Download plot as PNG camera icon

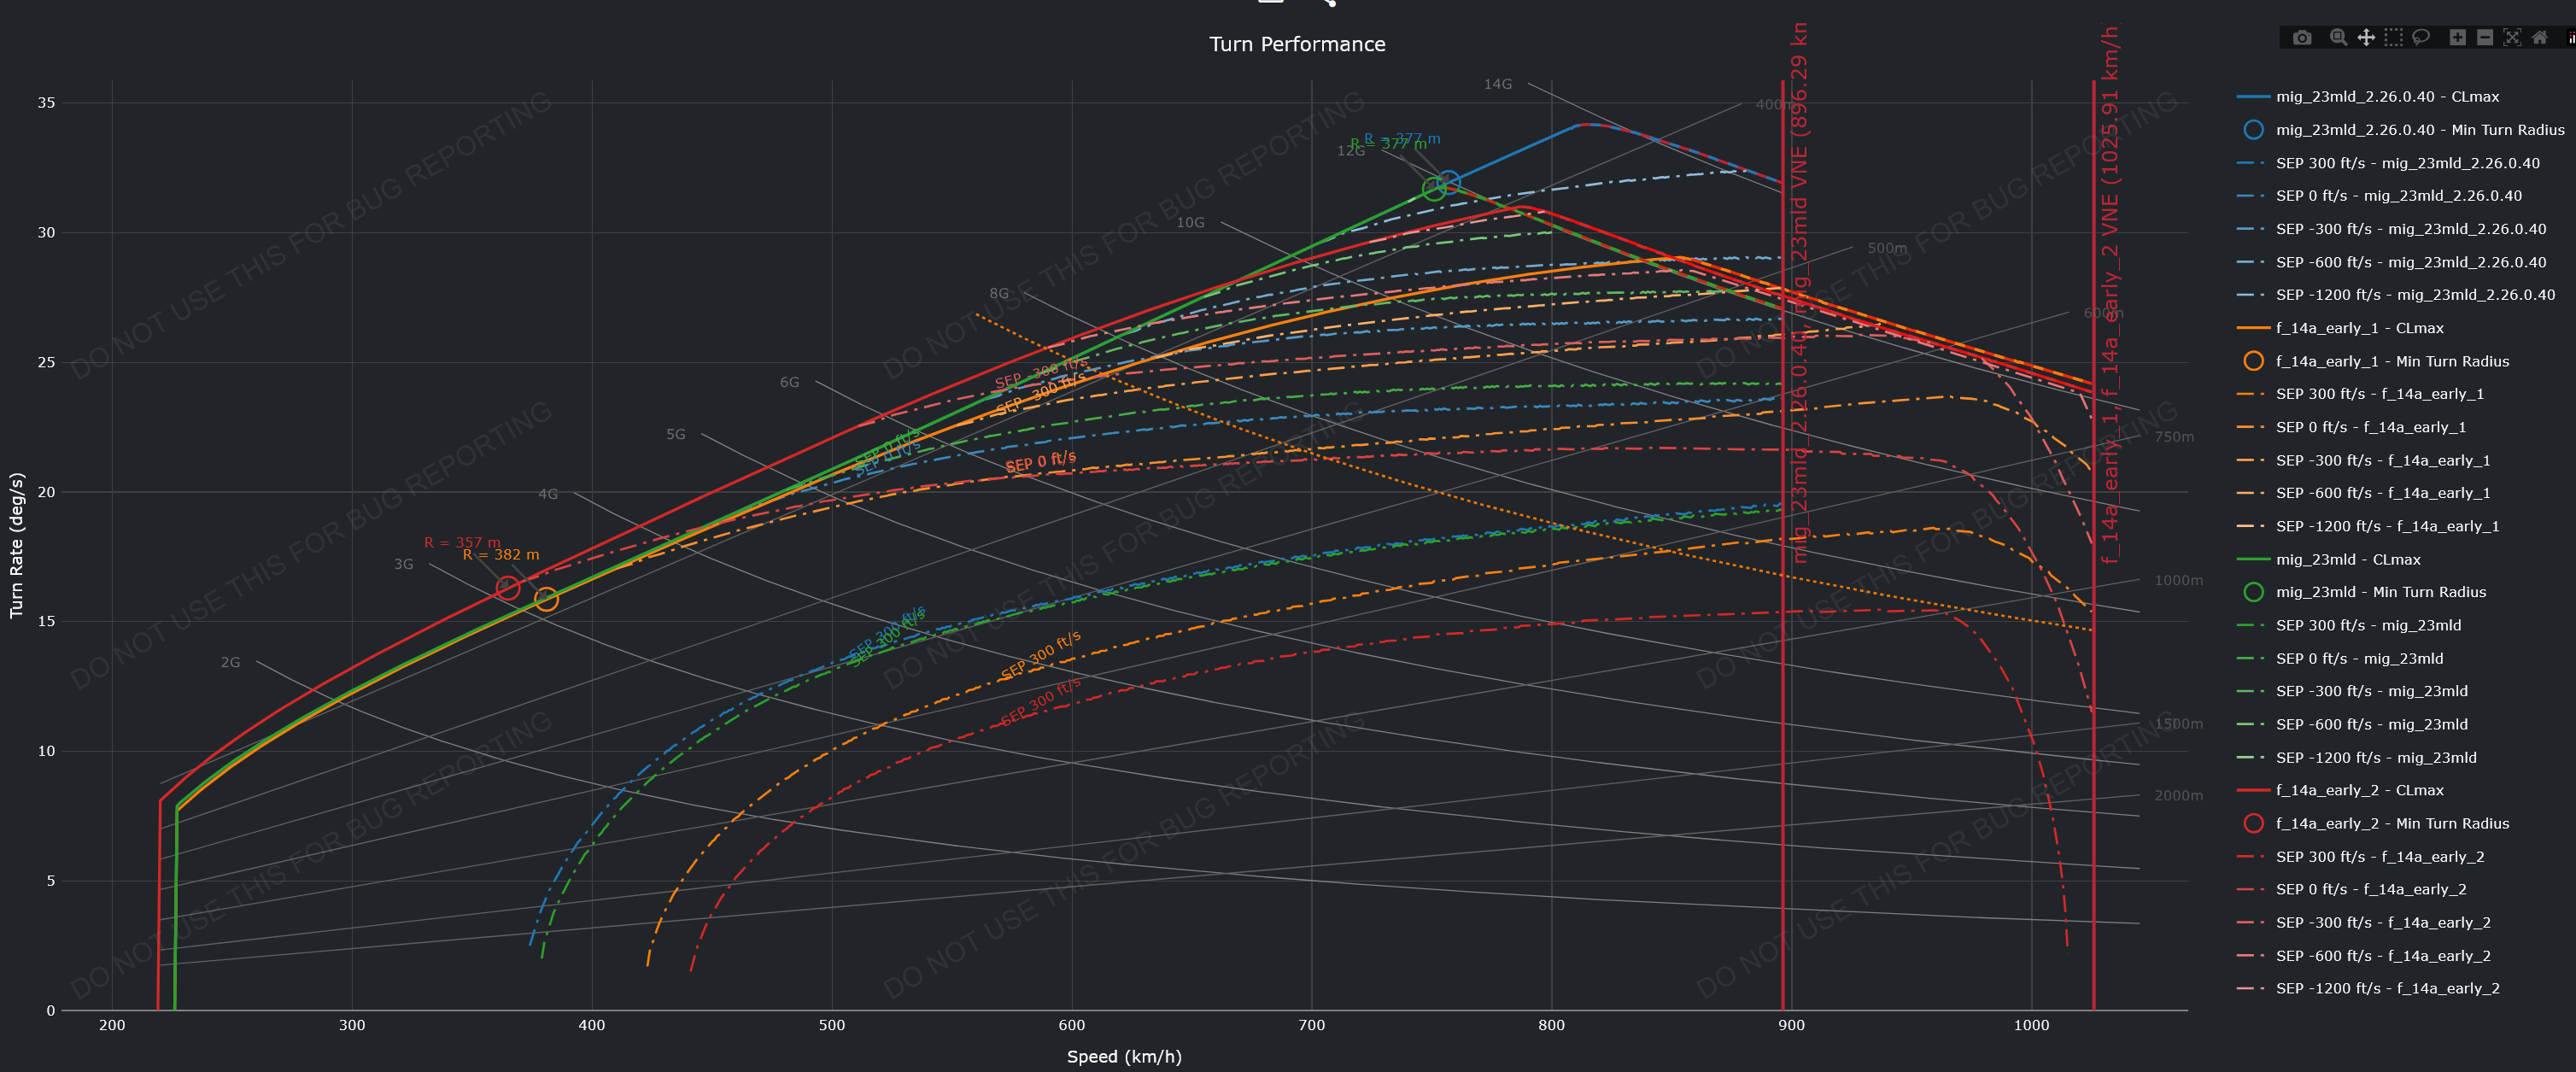point(2302,37)
